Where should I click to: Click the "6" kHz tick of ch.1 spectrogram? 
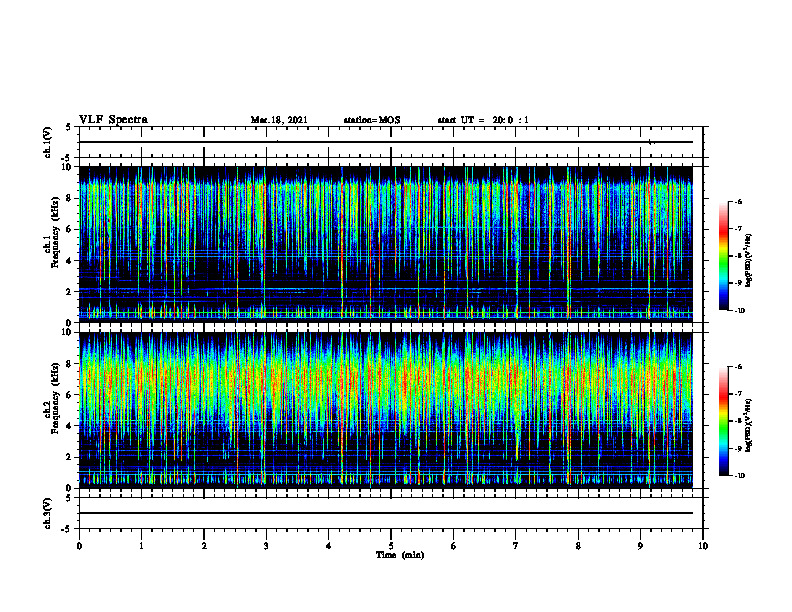pos(71,230)
